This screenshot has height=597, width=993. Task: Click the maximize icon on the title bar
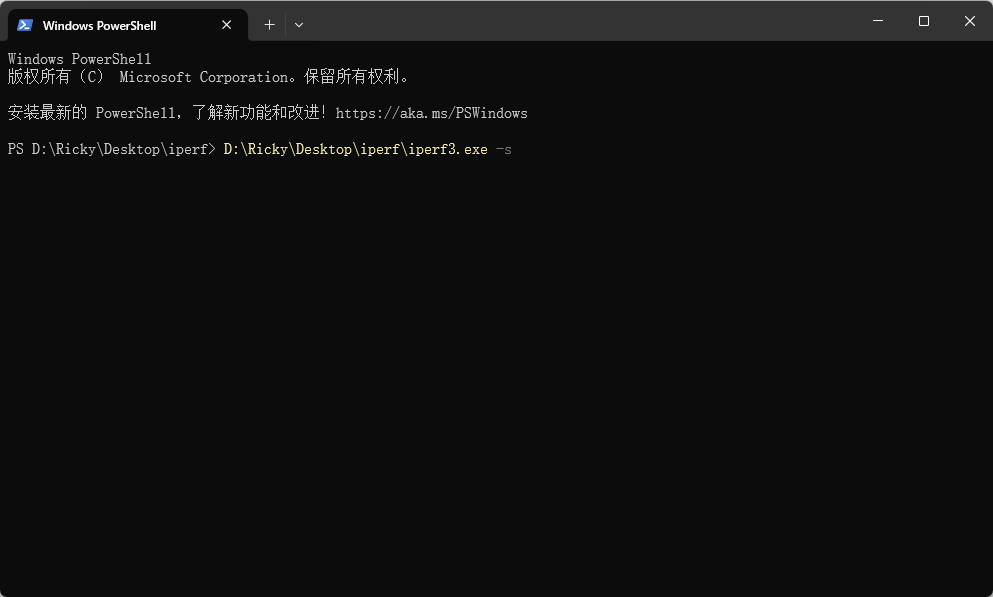(x=923, y=20)
